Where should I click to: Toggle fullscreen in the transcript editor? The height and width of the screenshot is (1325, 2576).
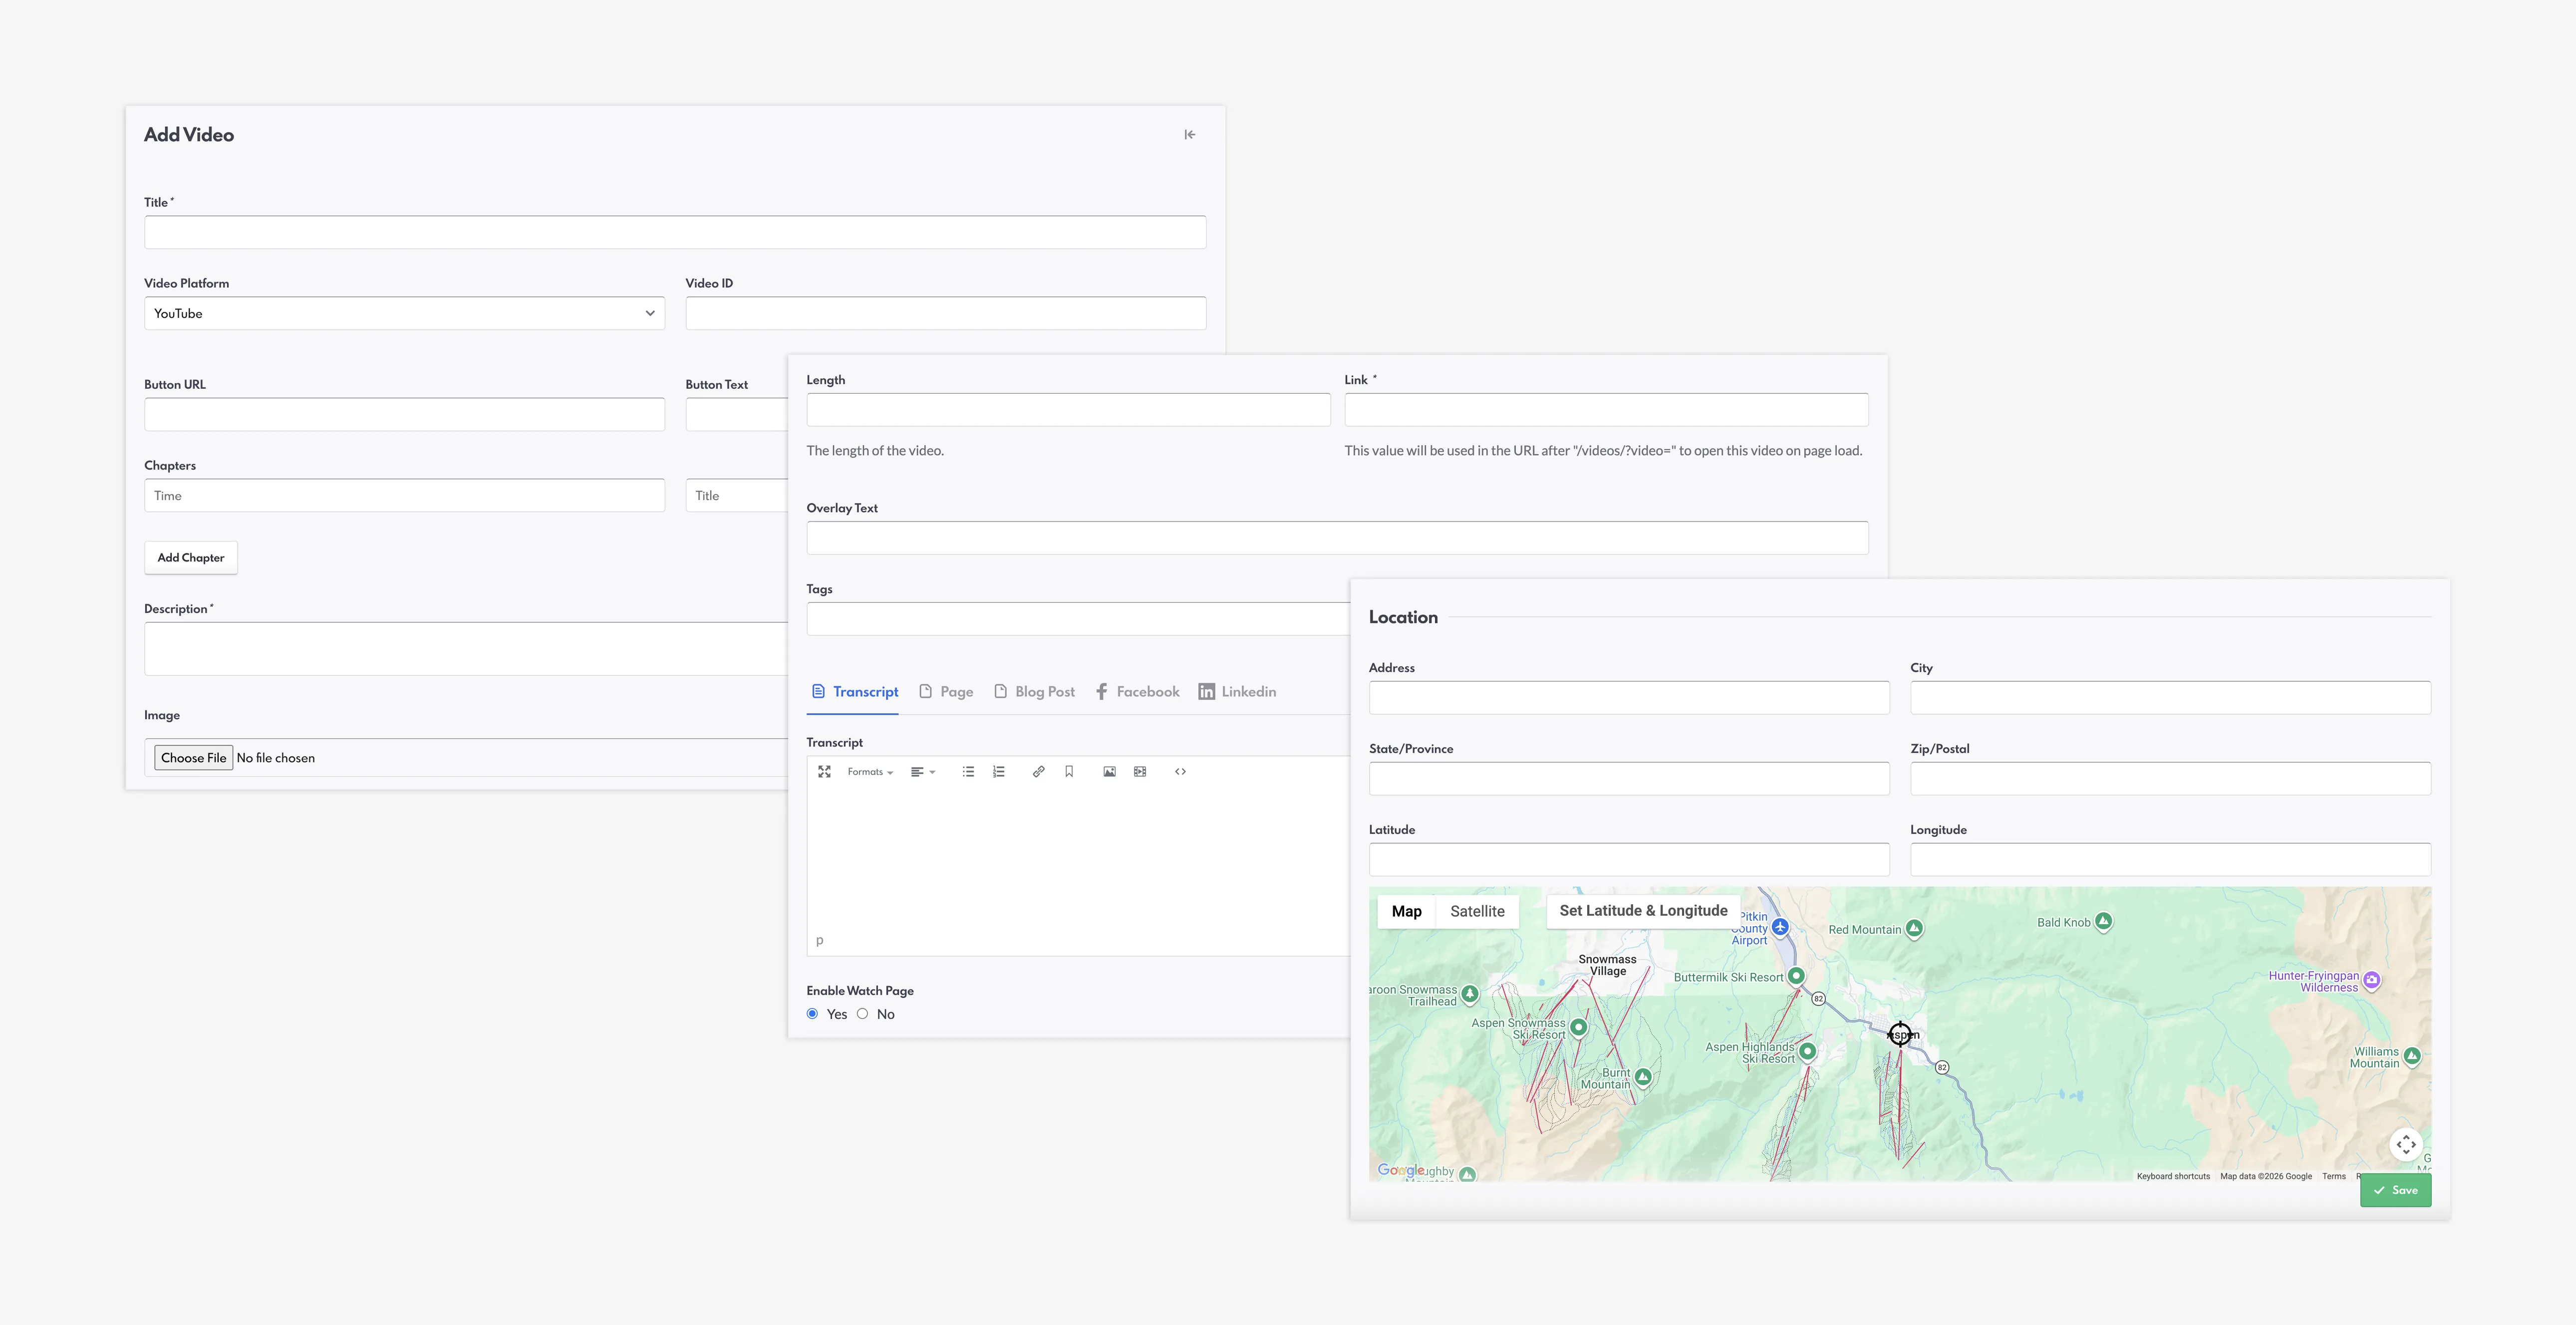(x=824, y=772)
